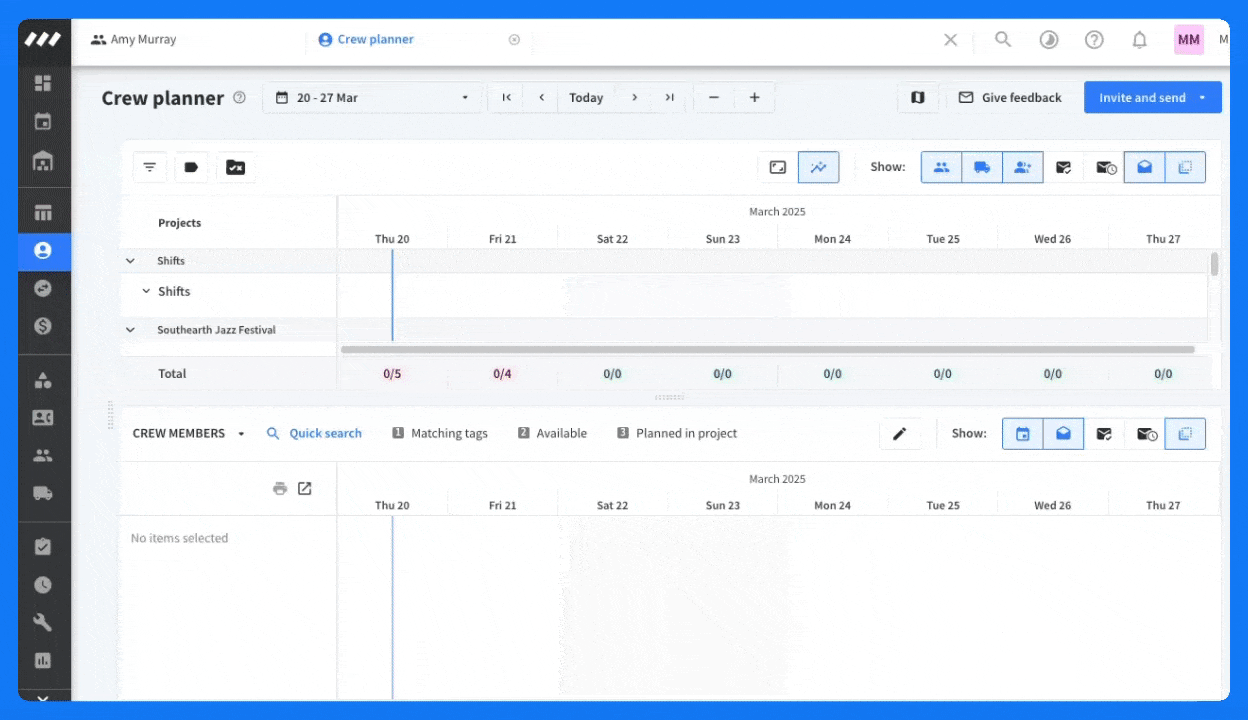Click the horizontal timeline scrollbar

767,350
